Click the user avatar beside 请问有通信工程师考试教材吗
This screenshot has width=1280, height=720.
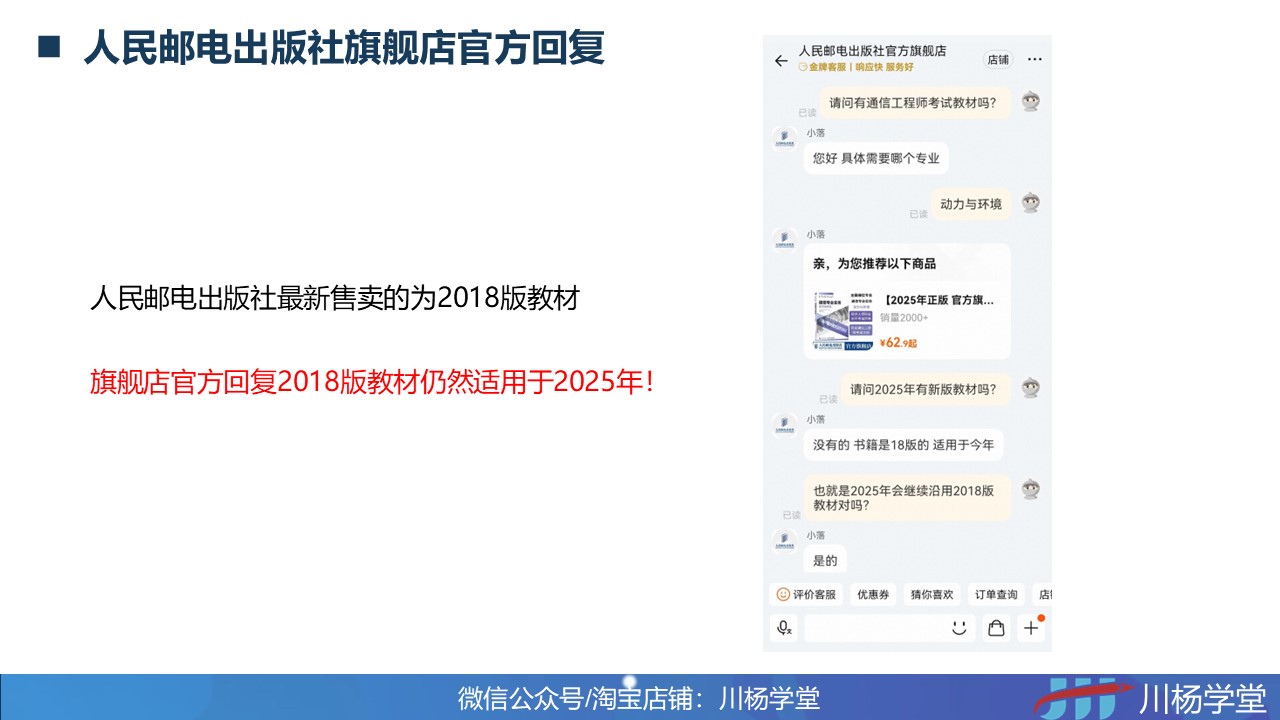pos(1031,101)
